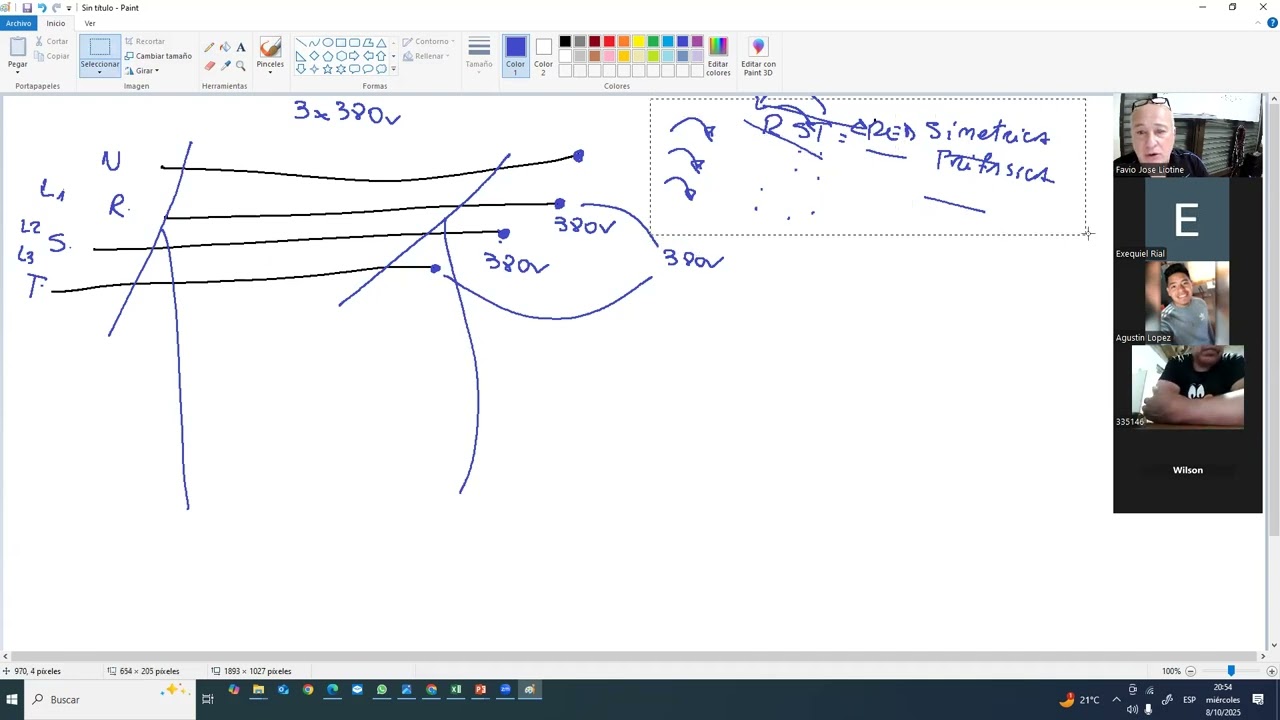This screenshot has width=1280, height=720.
Task: Pick the yellow color swatch
Action: click(x=638, y=42)
